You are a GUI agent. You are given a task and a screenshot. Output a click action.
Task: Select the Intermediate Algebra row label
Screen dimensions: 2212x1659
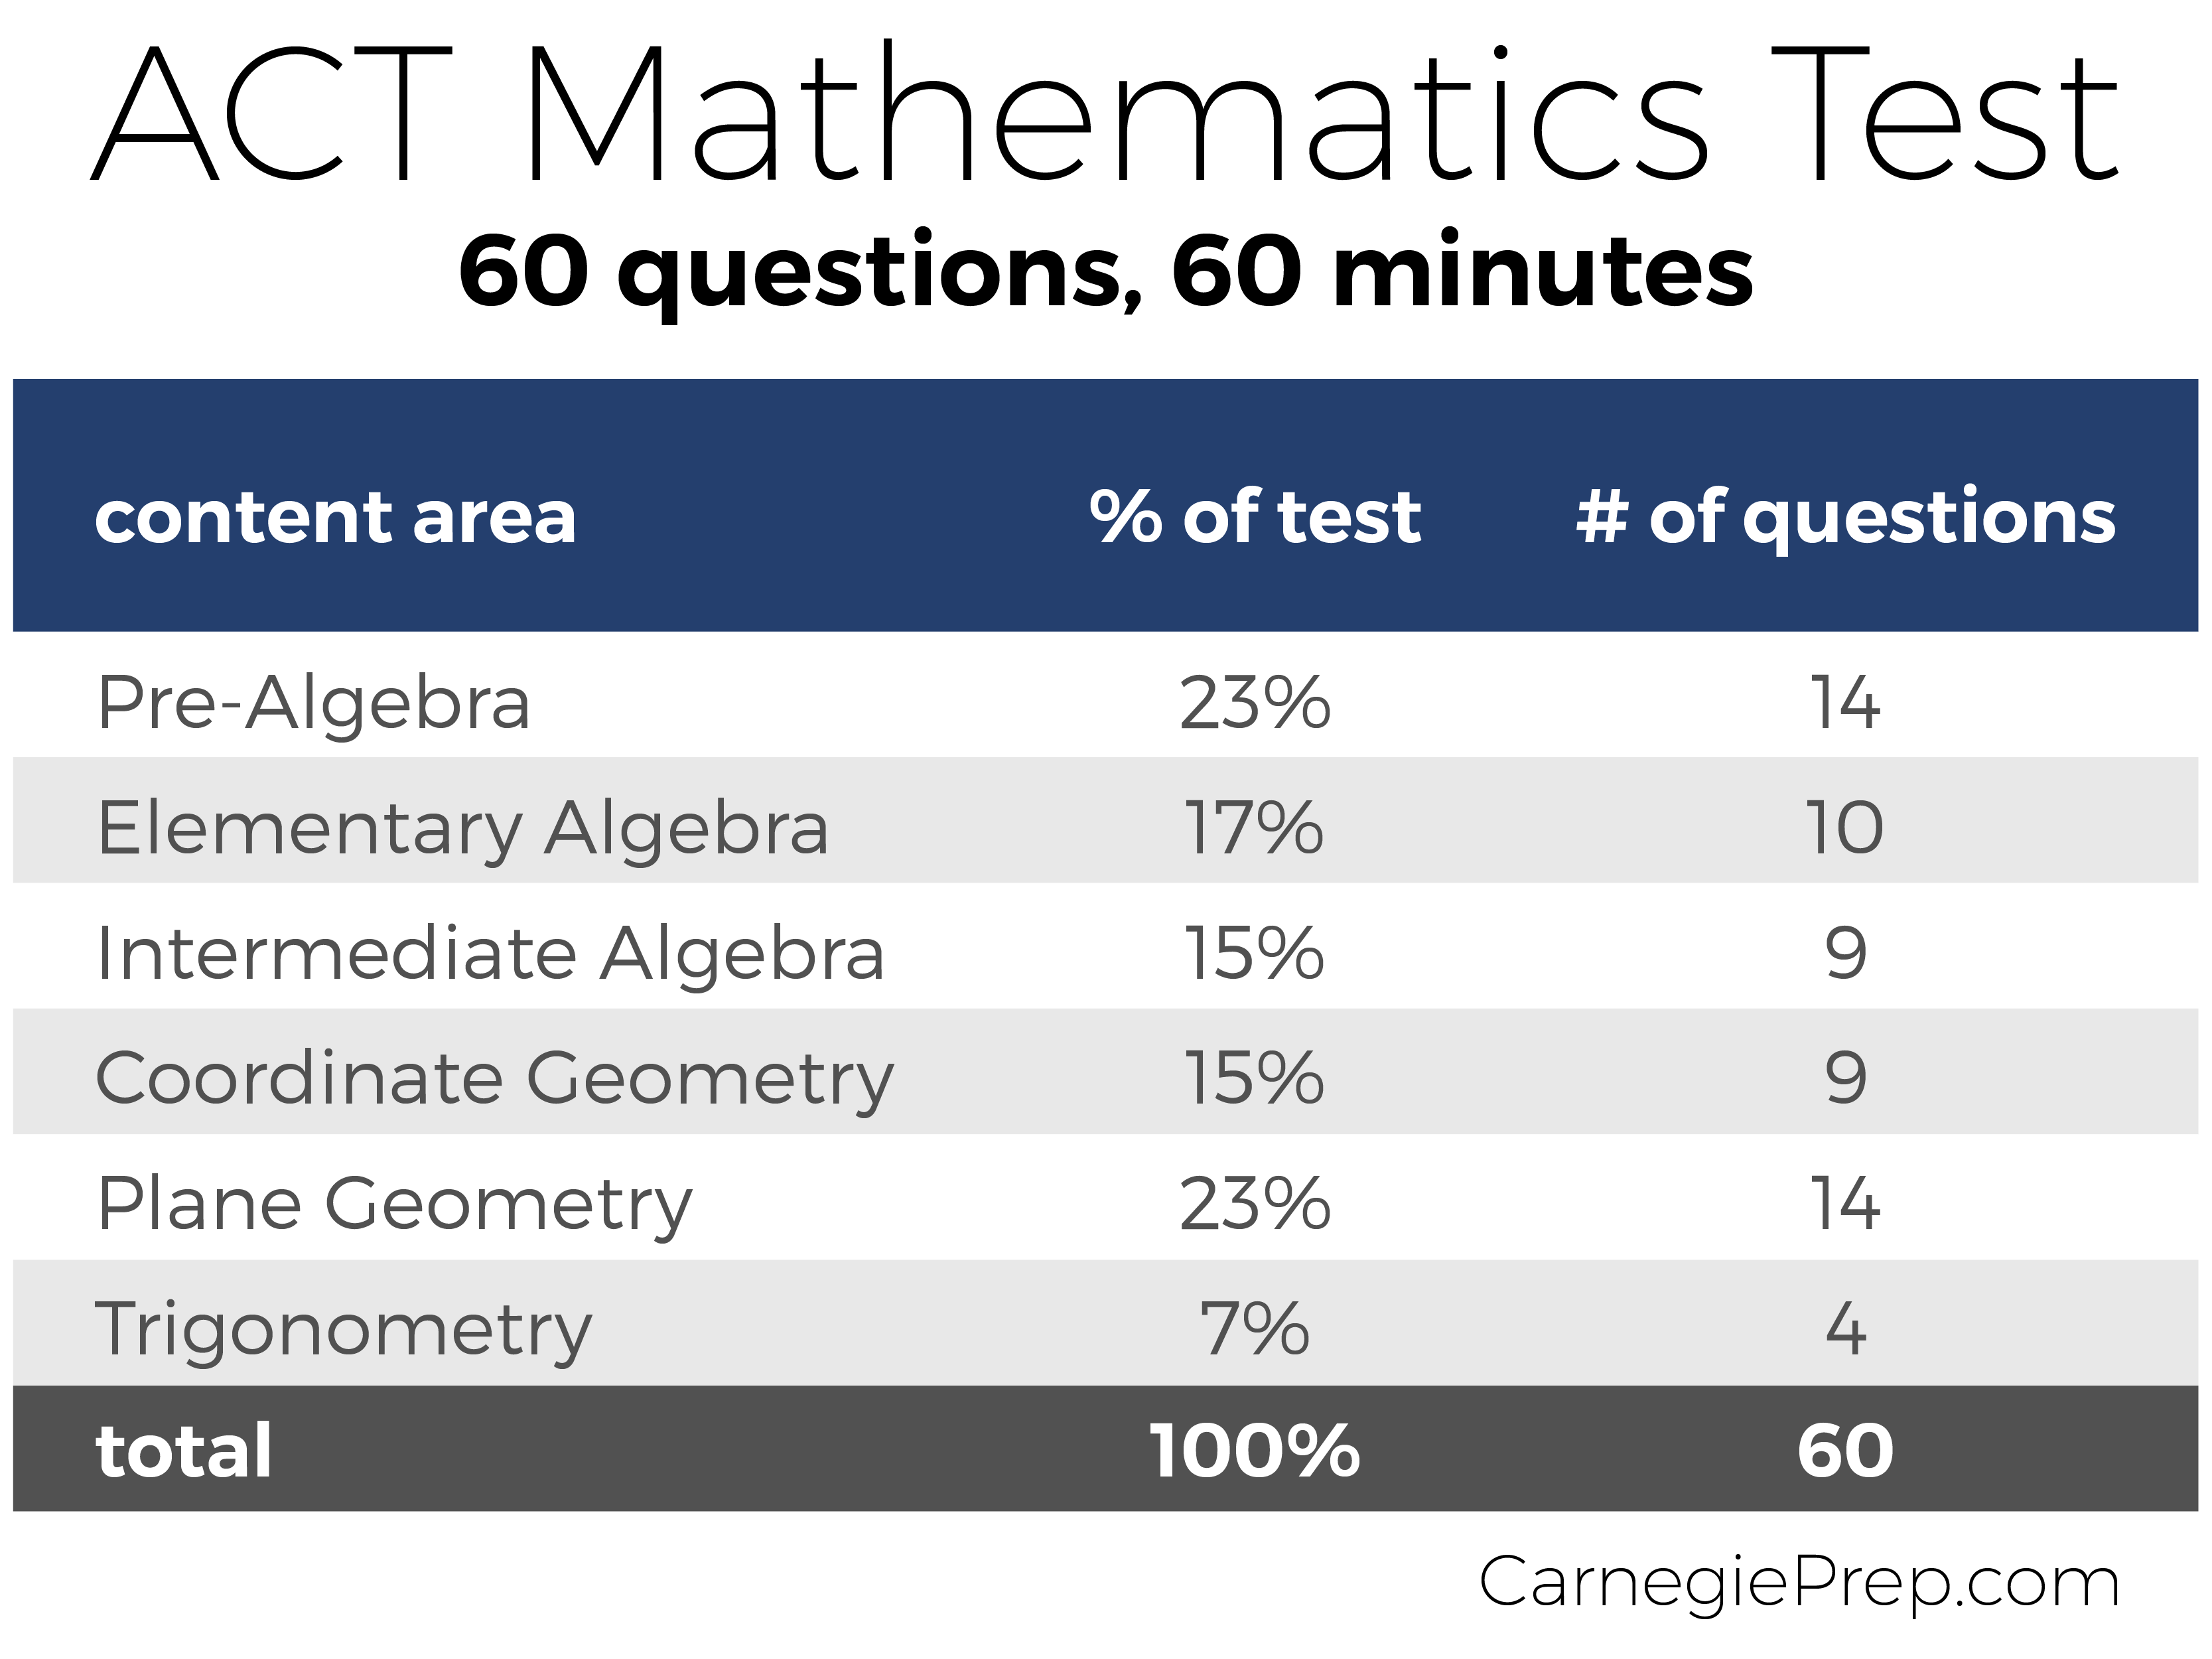[491, 954]
